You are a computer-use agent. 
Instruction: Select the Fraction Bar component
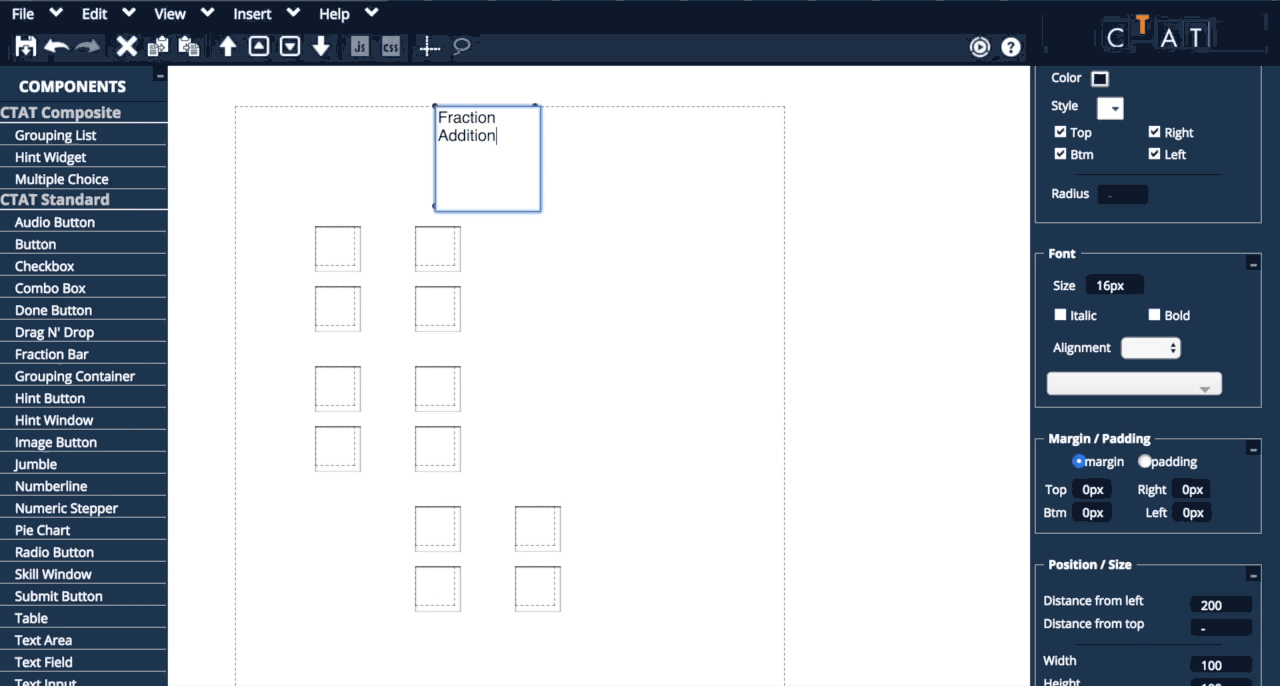click(52, 354)
